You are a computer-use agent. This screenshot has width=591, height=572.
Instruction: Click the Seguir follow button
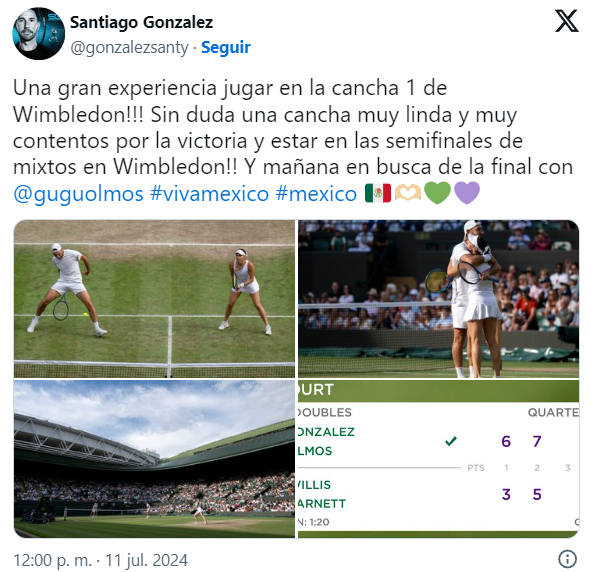226,47
